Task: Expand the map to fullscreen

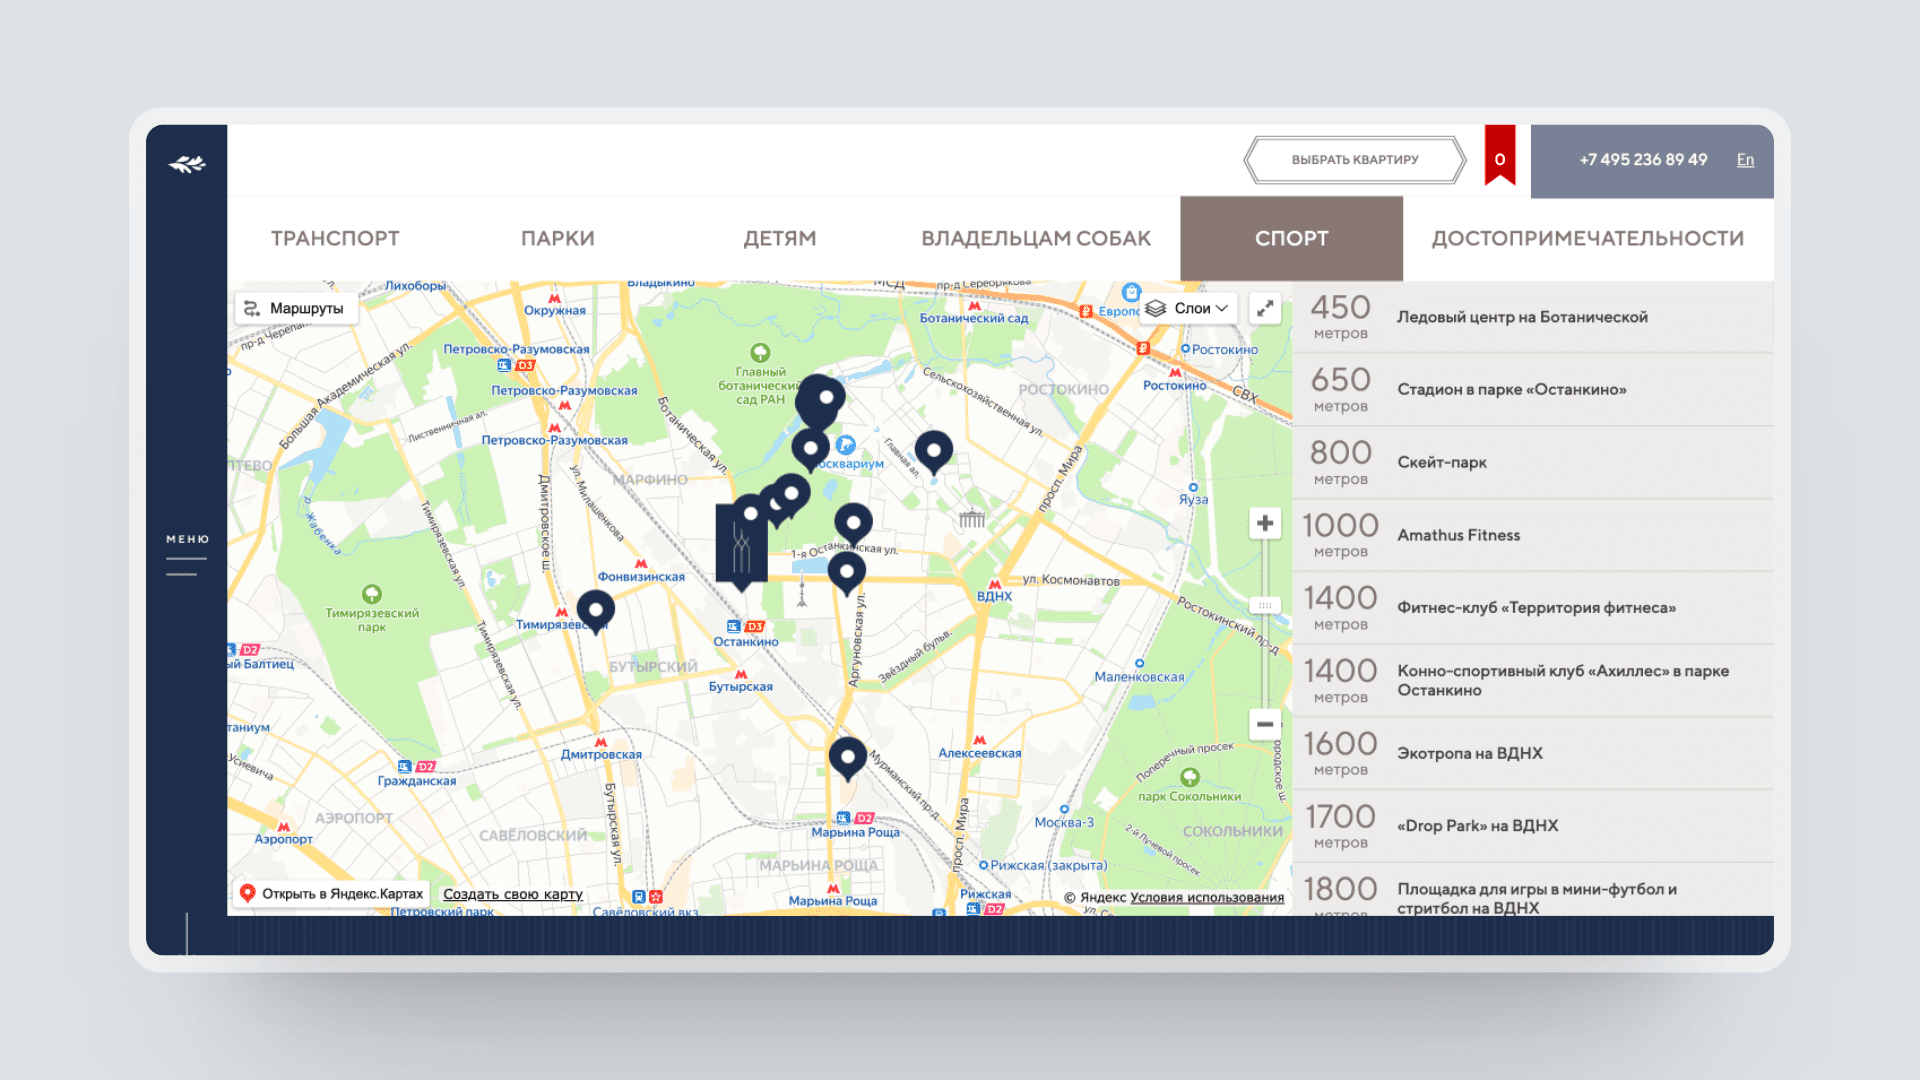Action: point(1265,308)
